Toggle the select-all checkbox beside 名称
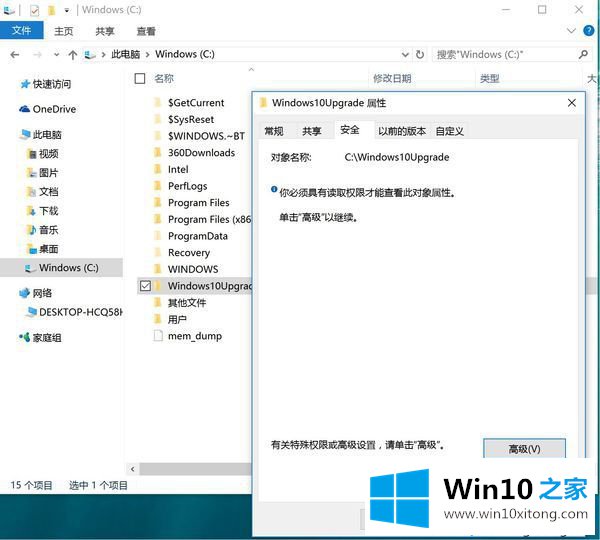This screenshot has height=540, width=600. (140, 78)
